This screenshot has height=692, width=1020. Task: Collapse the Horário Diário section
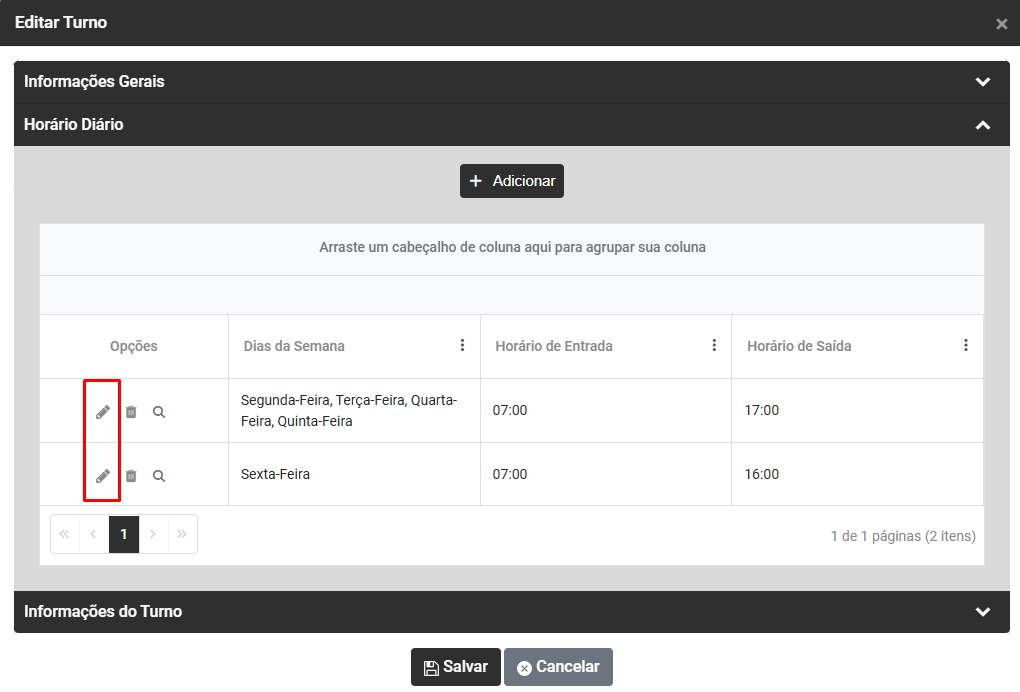coord(512,125)
